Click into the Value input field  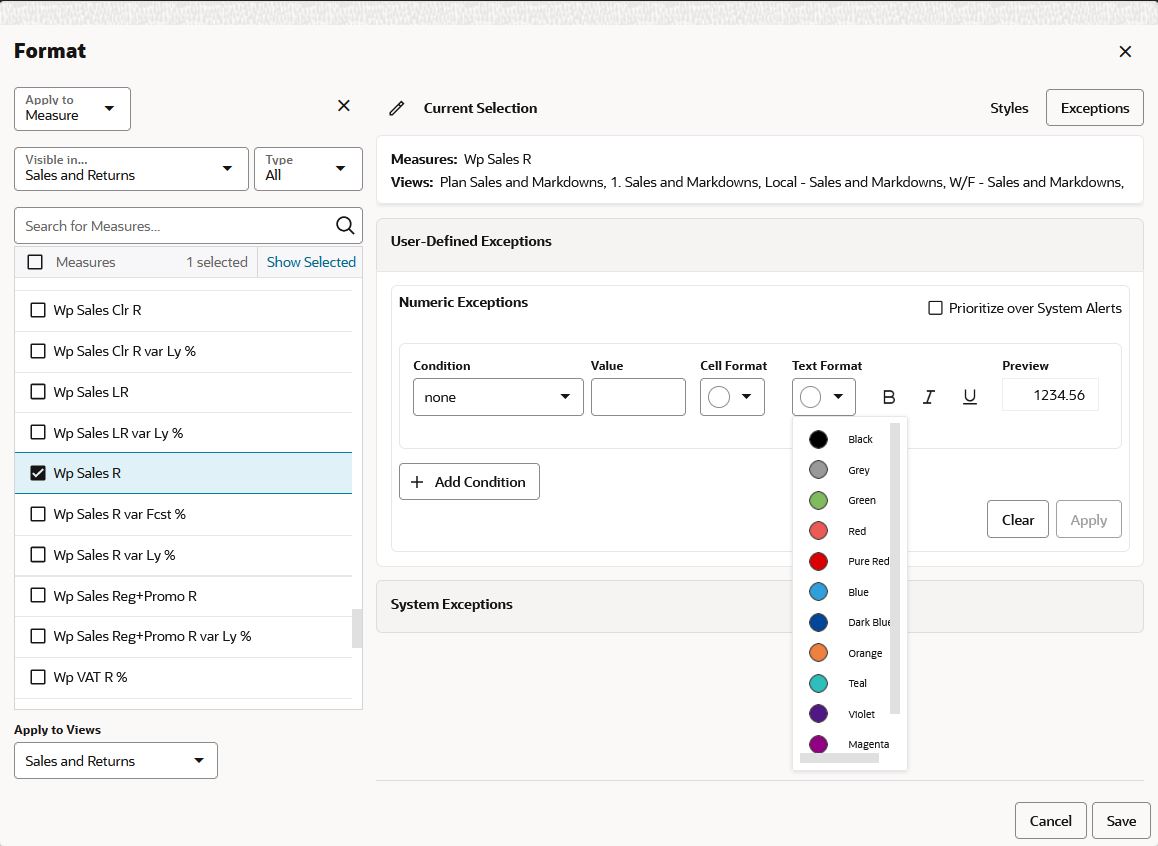point(638,397)
